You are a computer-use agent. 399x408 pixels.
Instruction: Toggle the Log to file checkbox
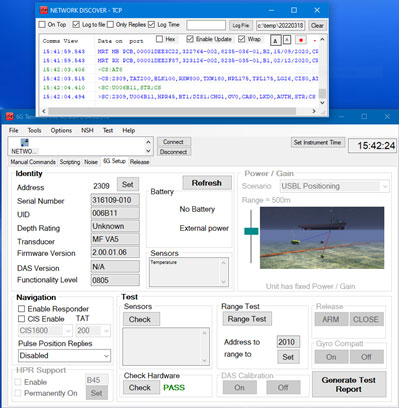tap(76, 24)
